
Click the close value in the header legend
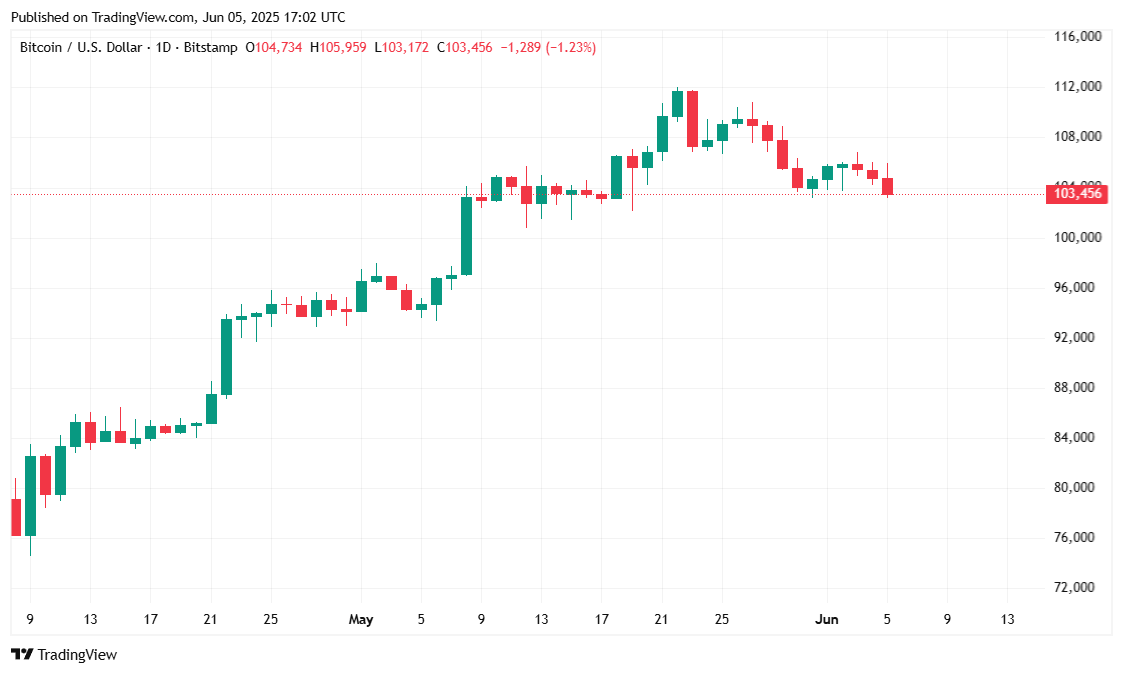click(x=469, y=47)
